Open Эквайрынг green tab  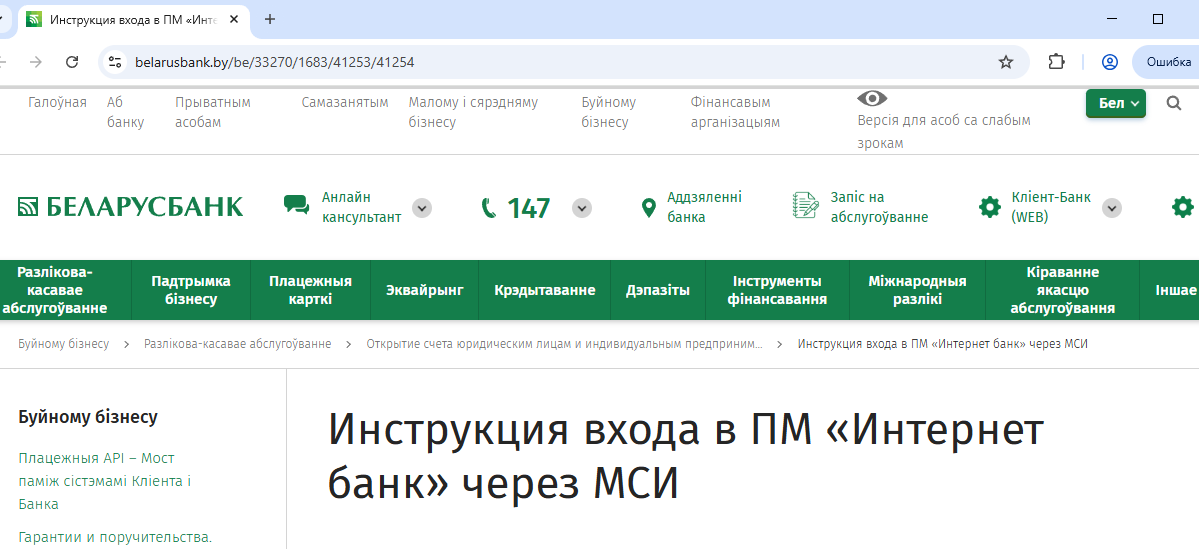click(x=424, y=291)
